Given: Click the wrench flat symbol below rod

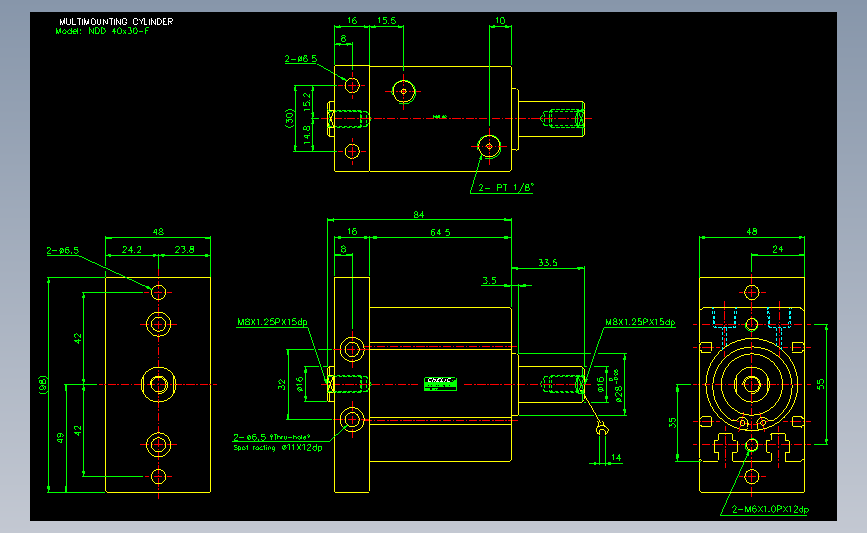Looking at the screenshot, I should point(603,429).
